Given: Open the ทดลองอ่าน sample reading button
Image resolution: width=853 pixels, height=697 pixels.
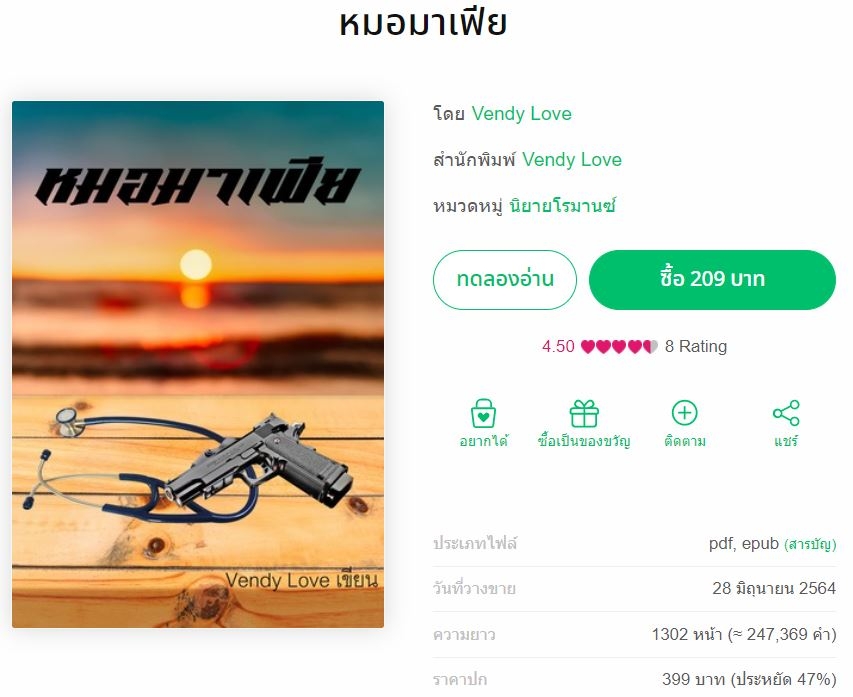Looking at the screenshot, I should [505, 280].
